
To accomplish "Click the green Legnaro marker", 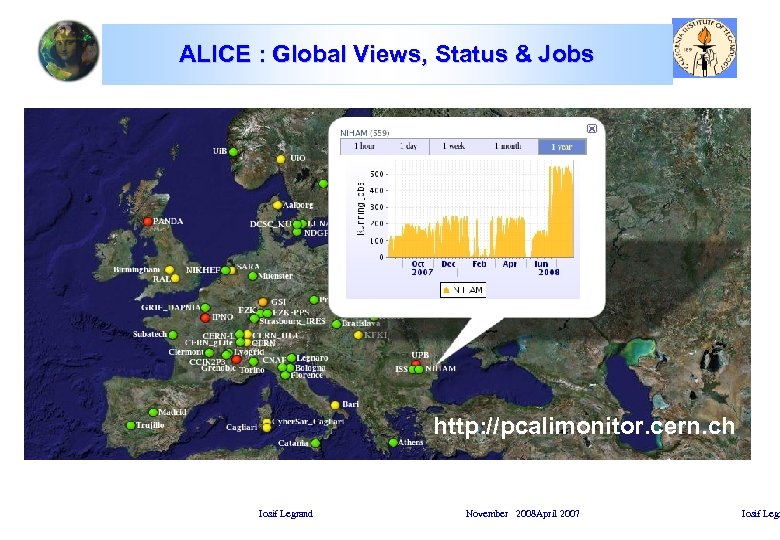I will tap(292, 358).
